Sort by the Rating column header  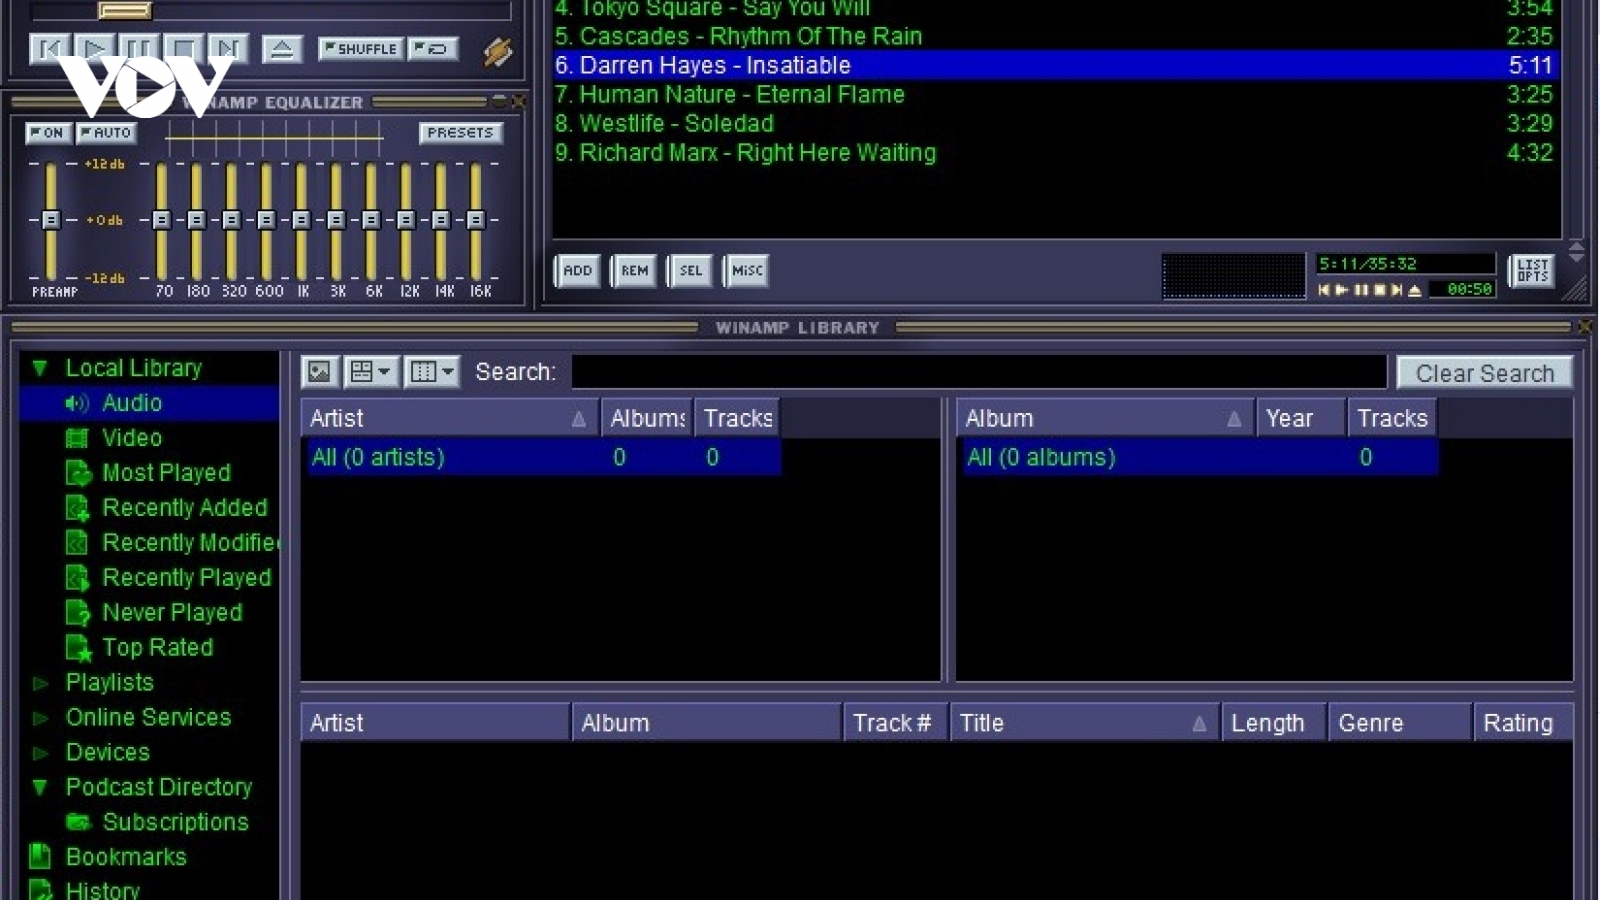click(1523, 723)
